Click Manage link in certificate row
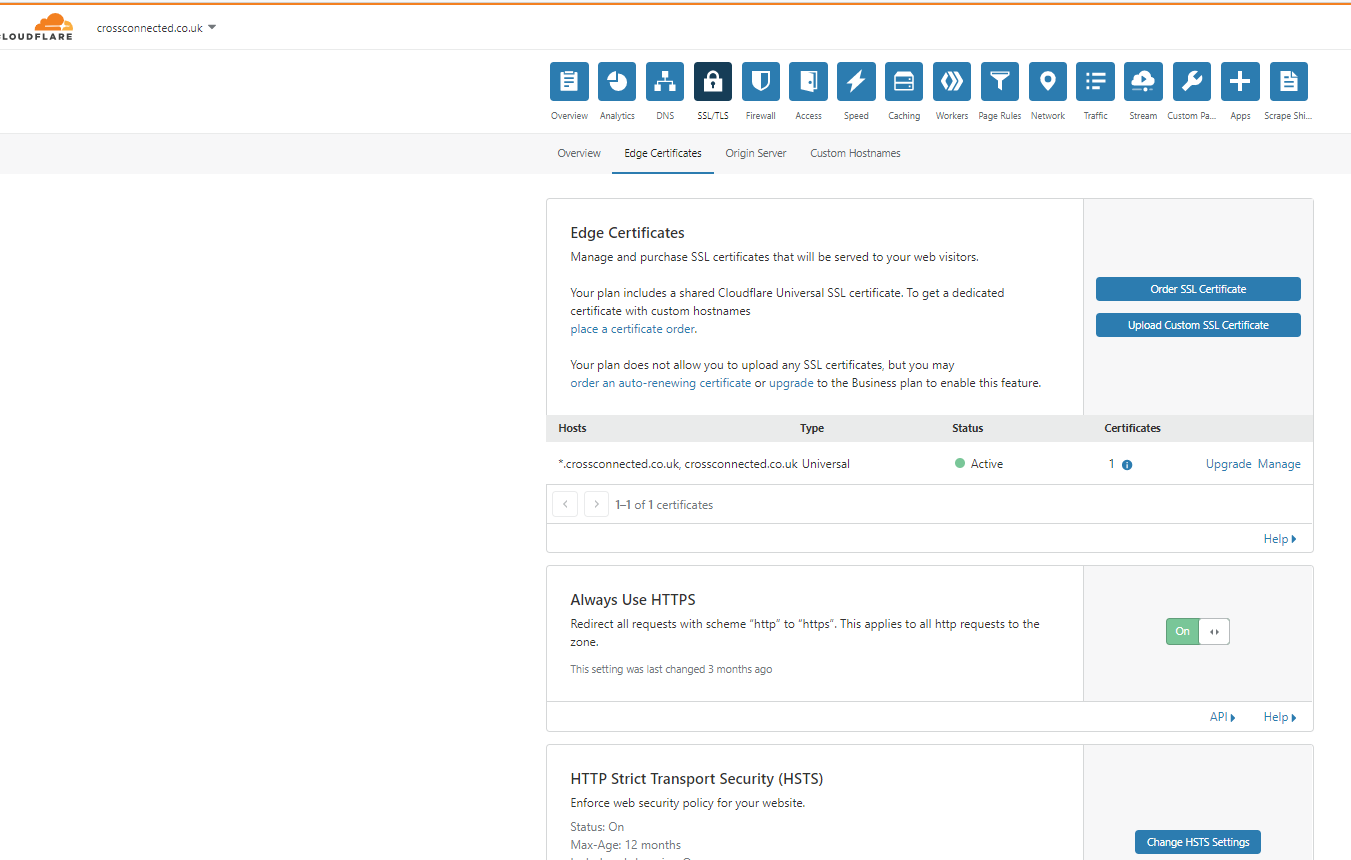This screenshot has width=1351, height=860. point(1279,464)
